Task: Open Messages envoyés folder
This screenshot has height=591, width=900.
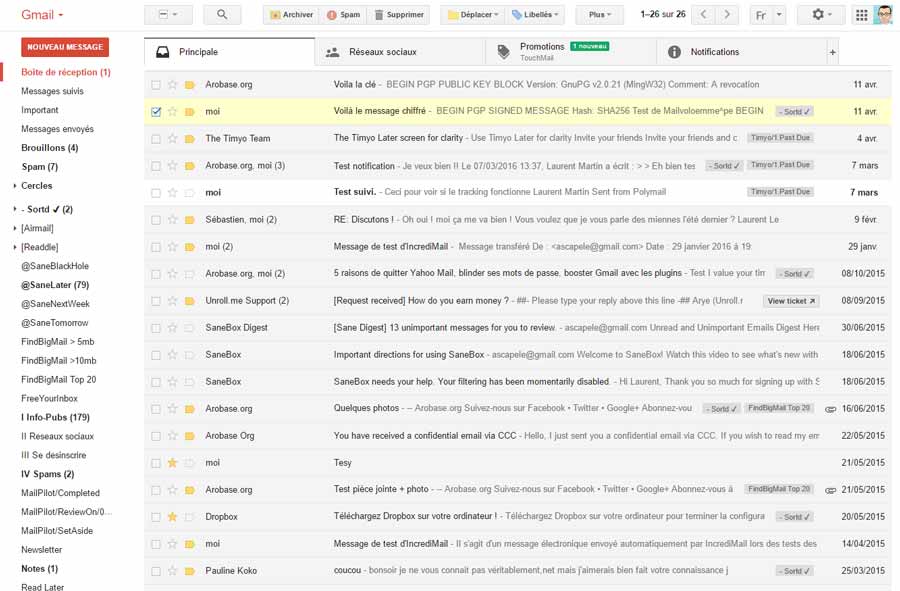Action: pos(57,129)
